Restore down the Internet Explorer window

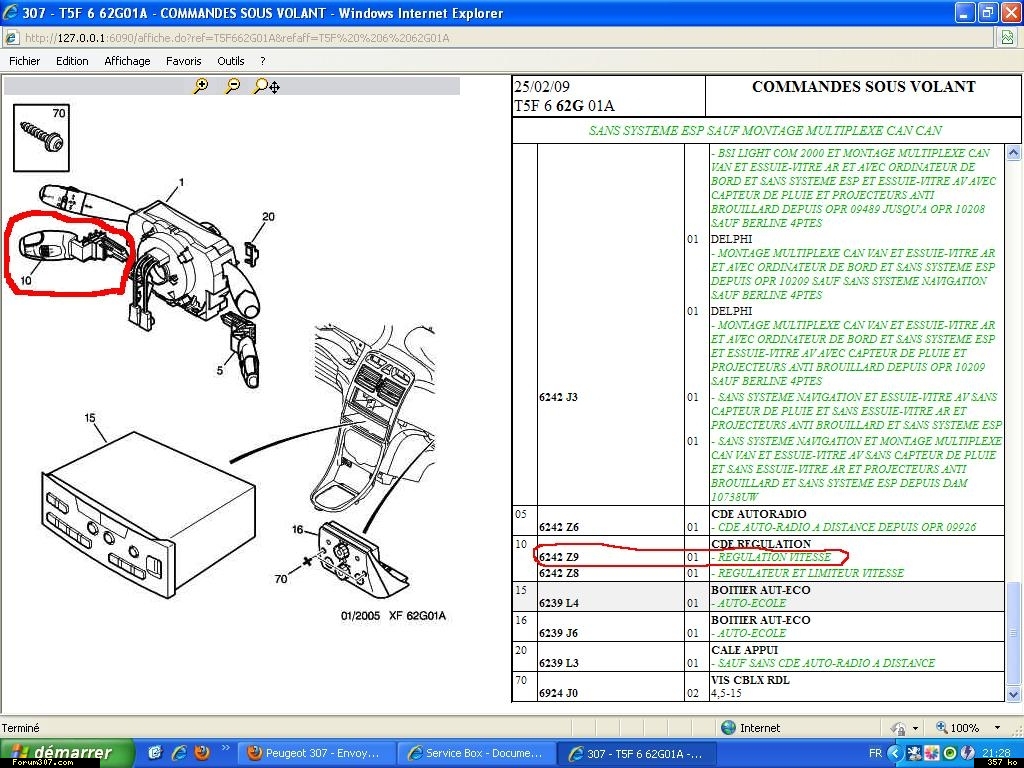[x=987, y=12]
